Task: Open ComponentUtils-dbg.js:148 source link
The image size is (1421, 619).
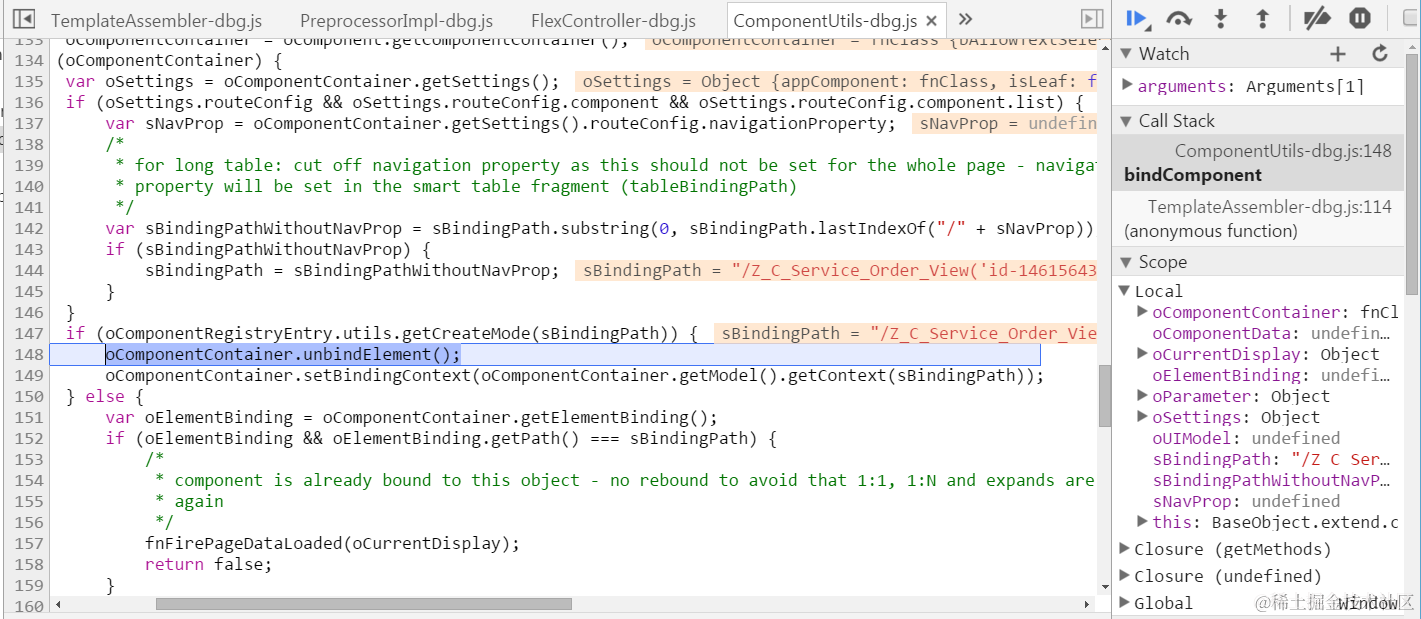Action: [x=1283, y=151]
